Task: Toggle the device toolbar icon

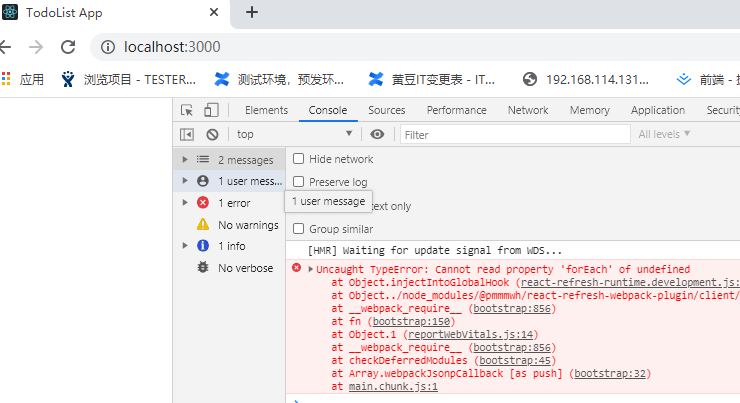Action: point(211,110)
